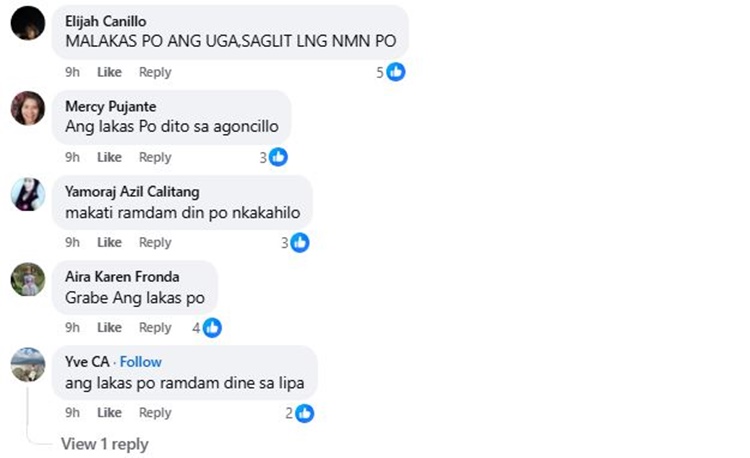Open the like reaction icon on Elijah Canillo's comment

tap(396, 72)
